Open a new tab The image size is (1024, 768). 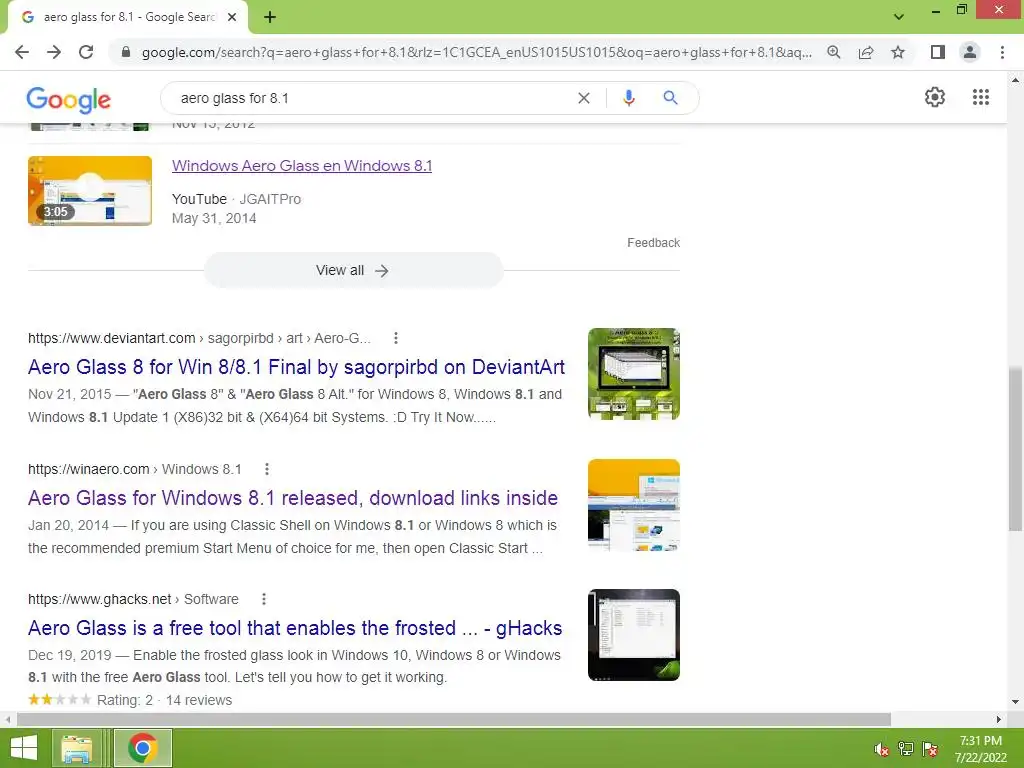(270, 17)
